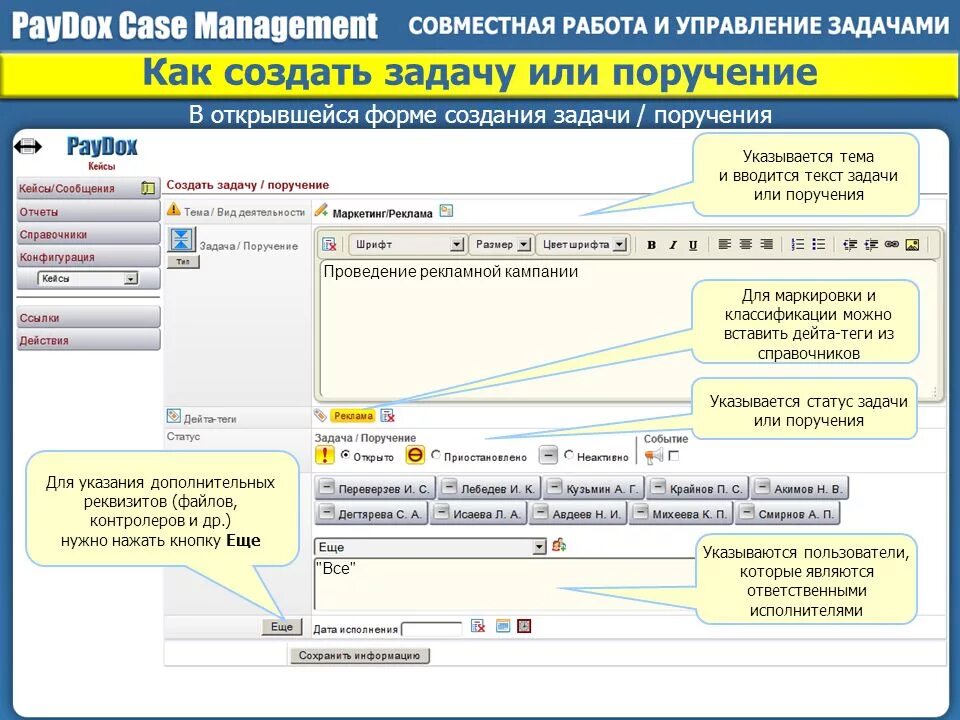Open the Отчеты menu
Viewport: 960px width, 720px height.
click(x=88, y=212)
